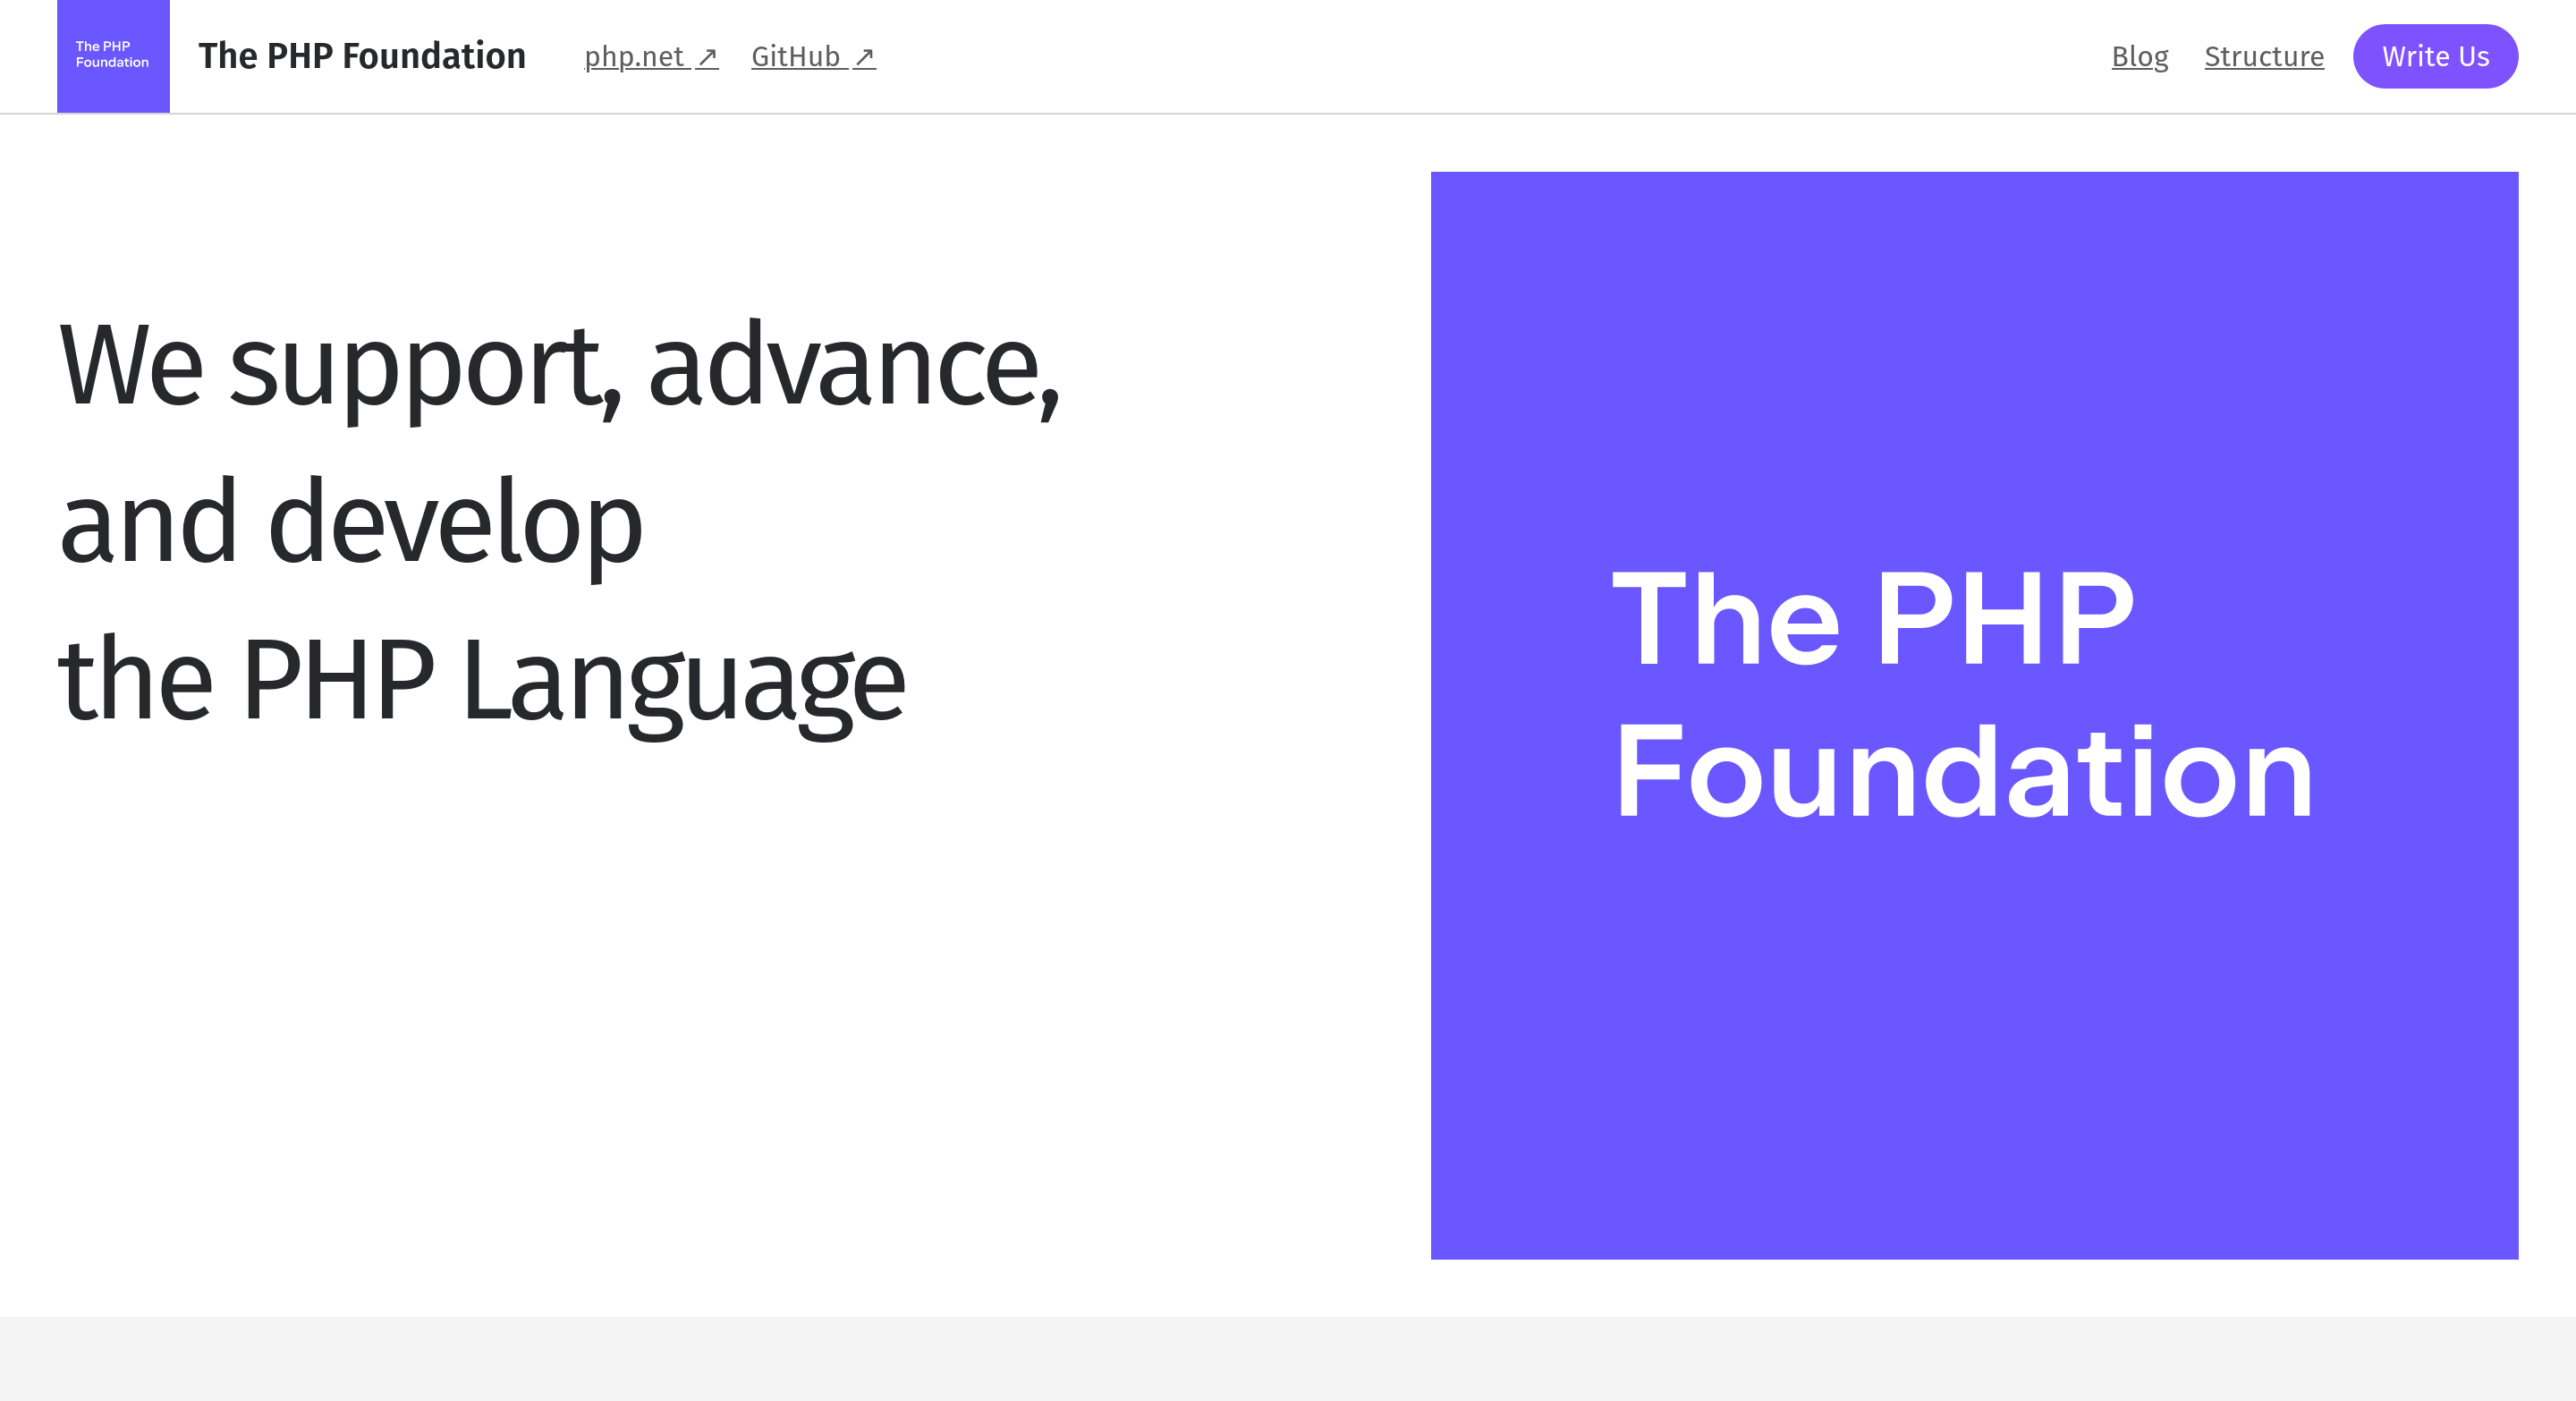The image size is (2576, 1401).
Task: Open the Structure page
Action: 2263,57
